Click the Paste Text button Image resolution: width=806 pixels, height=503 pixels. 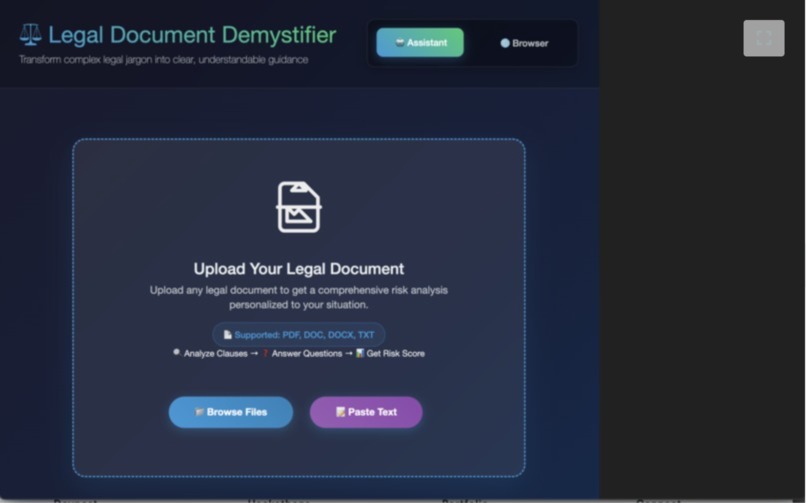pos(366,412)
